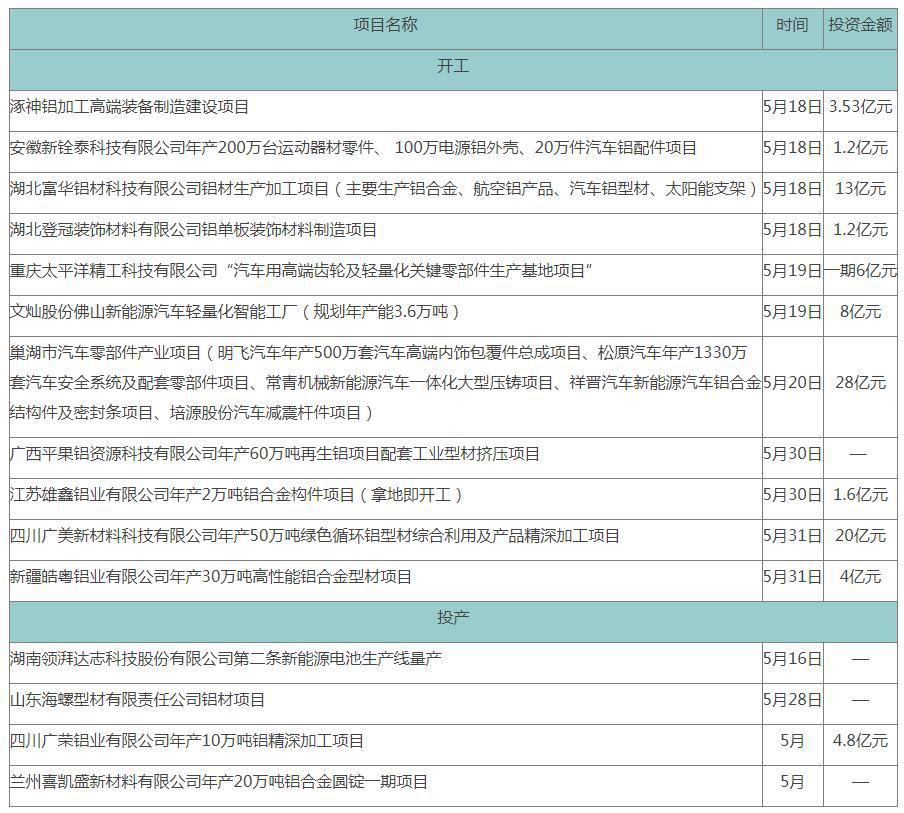The image size is (904, 813).
Task: Select the 投产 section header row
Action: (x=453, y=622)
